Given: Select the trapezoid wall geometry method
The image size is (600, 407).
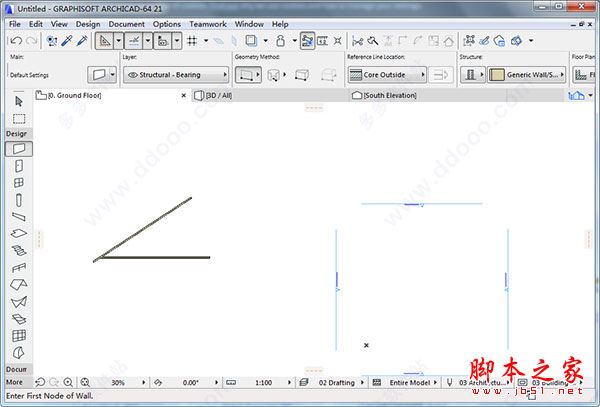Looking at the screenshot, I should [x=302, y=75].
